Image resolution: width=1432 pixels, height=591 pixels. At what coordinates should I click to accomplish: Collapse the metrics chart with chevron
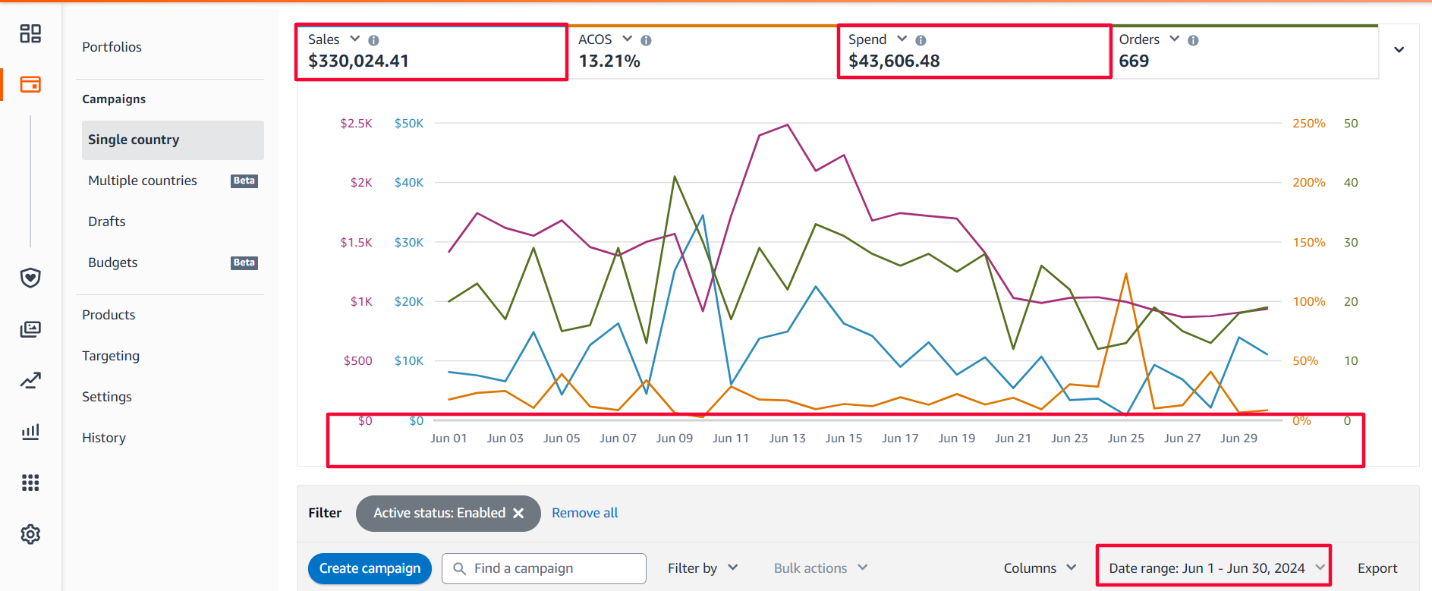(x=1399, y=50)
